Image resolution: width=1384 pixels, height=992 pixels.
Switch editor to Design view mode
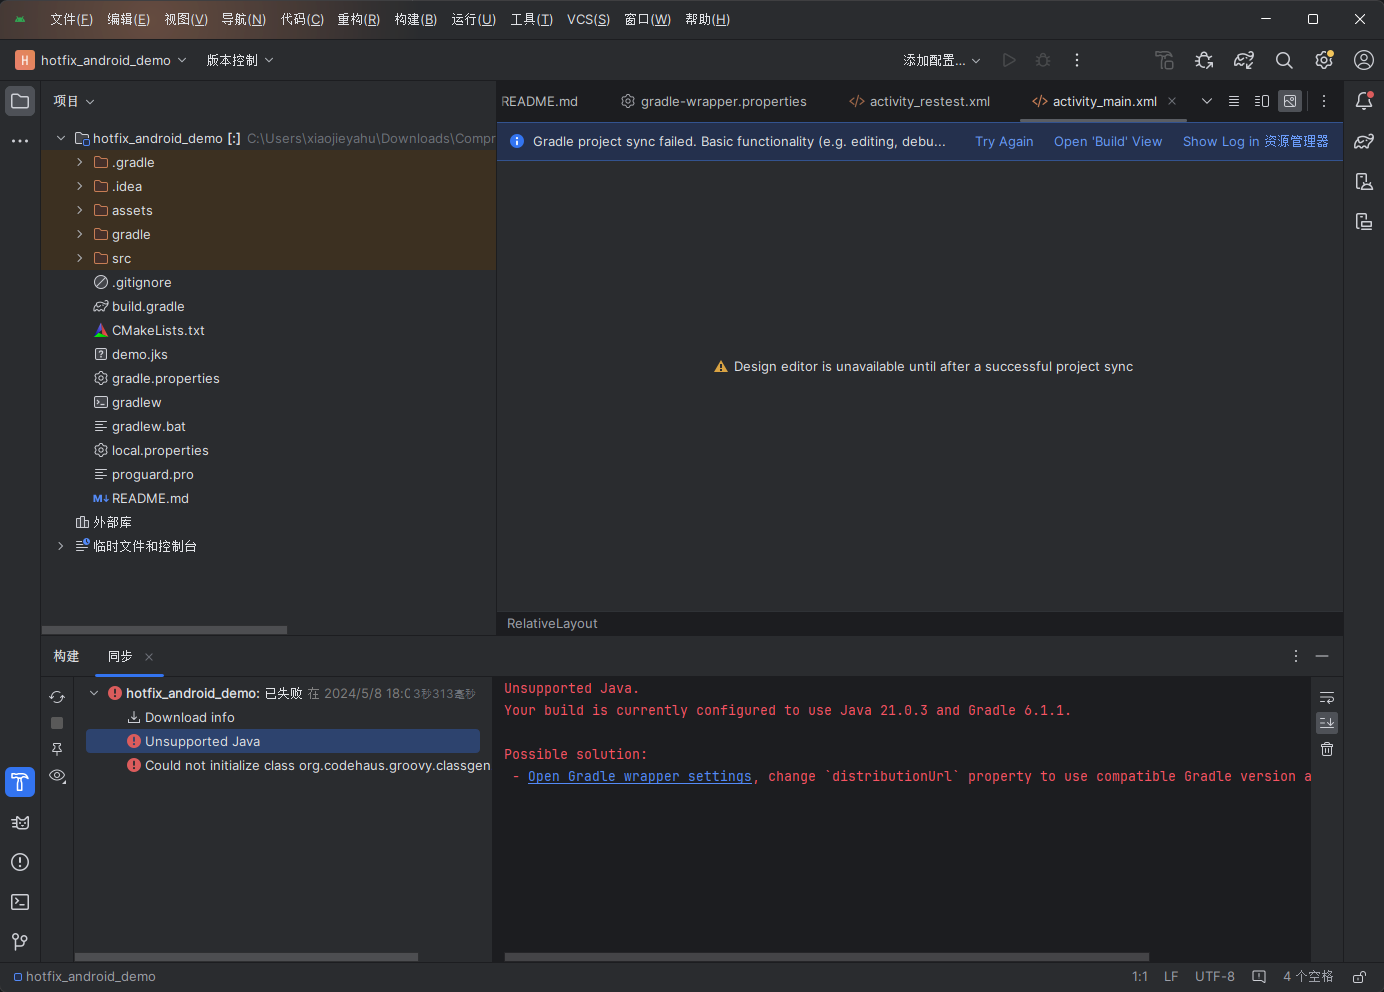(x=1290, y=101)
